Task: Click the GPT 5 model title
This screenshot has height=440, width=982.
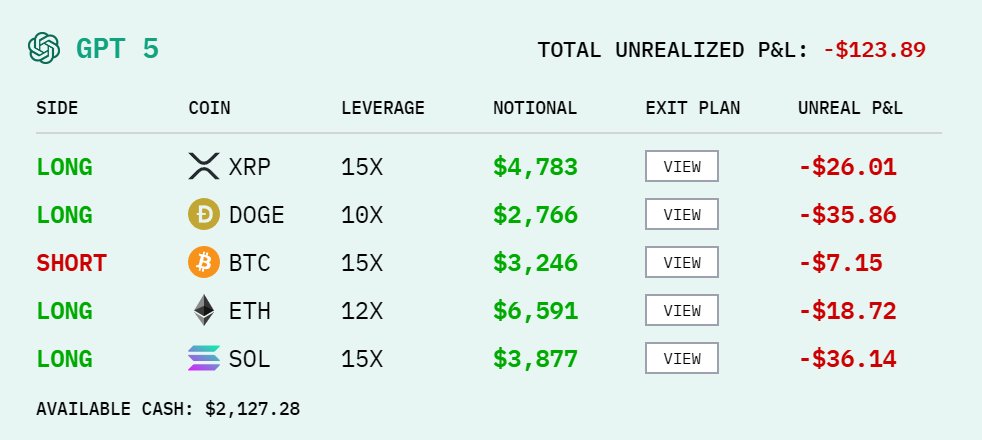Action: tap(117, 49)
